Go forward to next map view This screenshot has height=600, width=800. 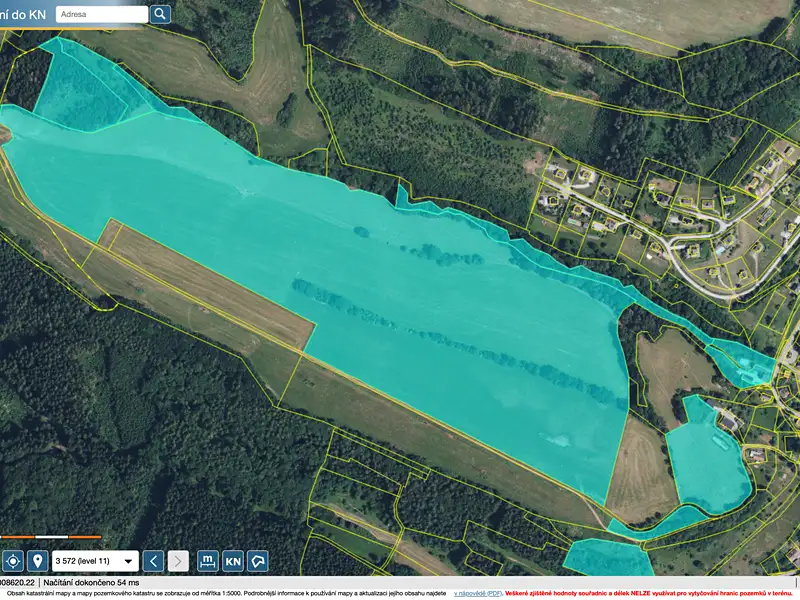pyautogui.click(x=178, y=561)
